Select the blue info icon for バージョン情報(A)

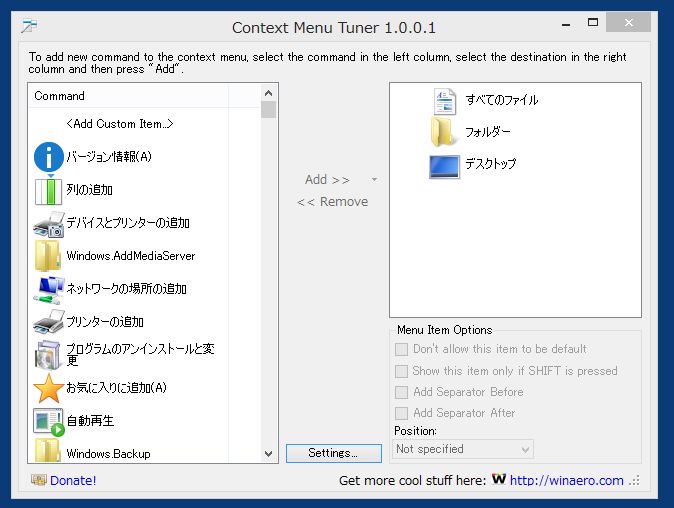coord(49,157)
